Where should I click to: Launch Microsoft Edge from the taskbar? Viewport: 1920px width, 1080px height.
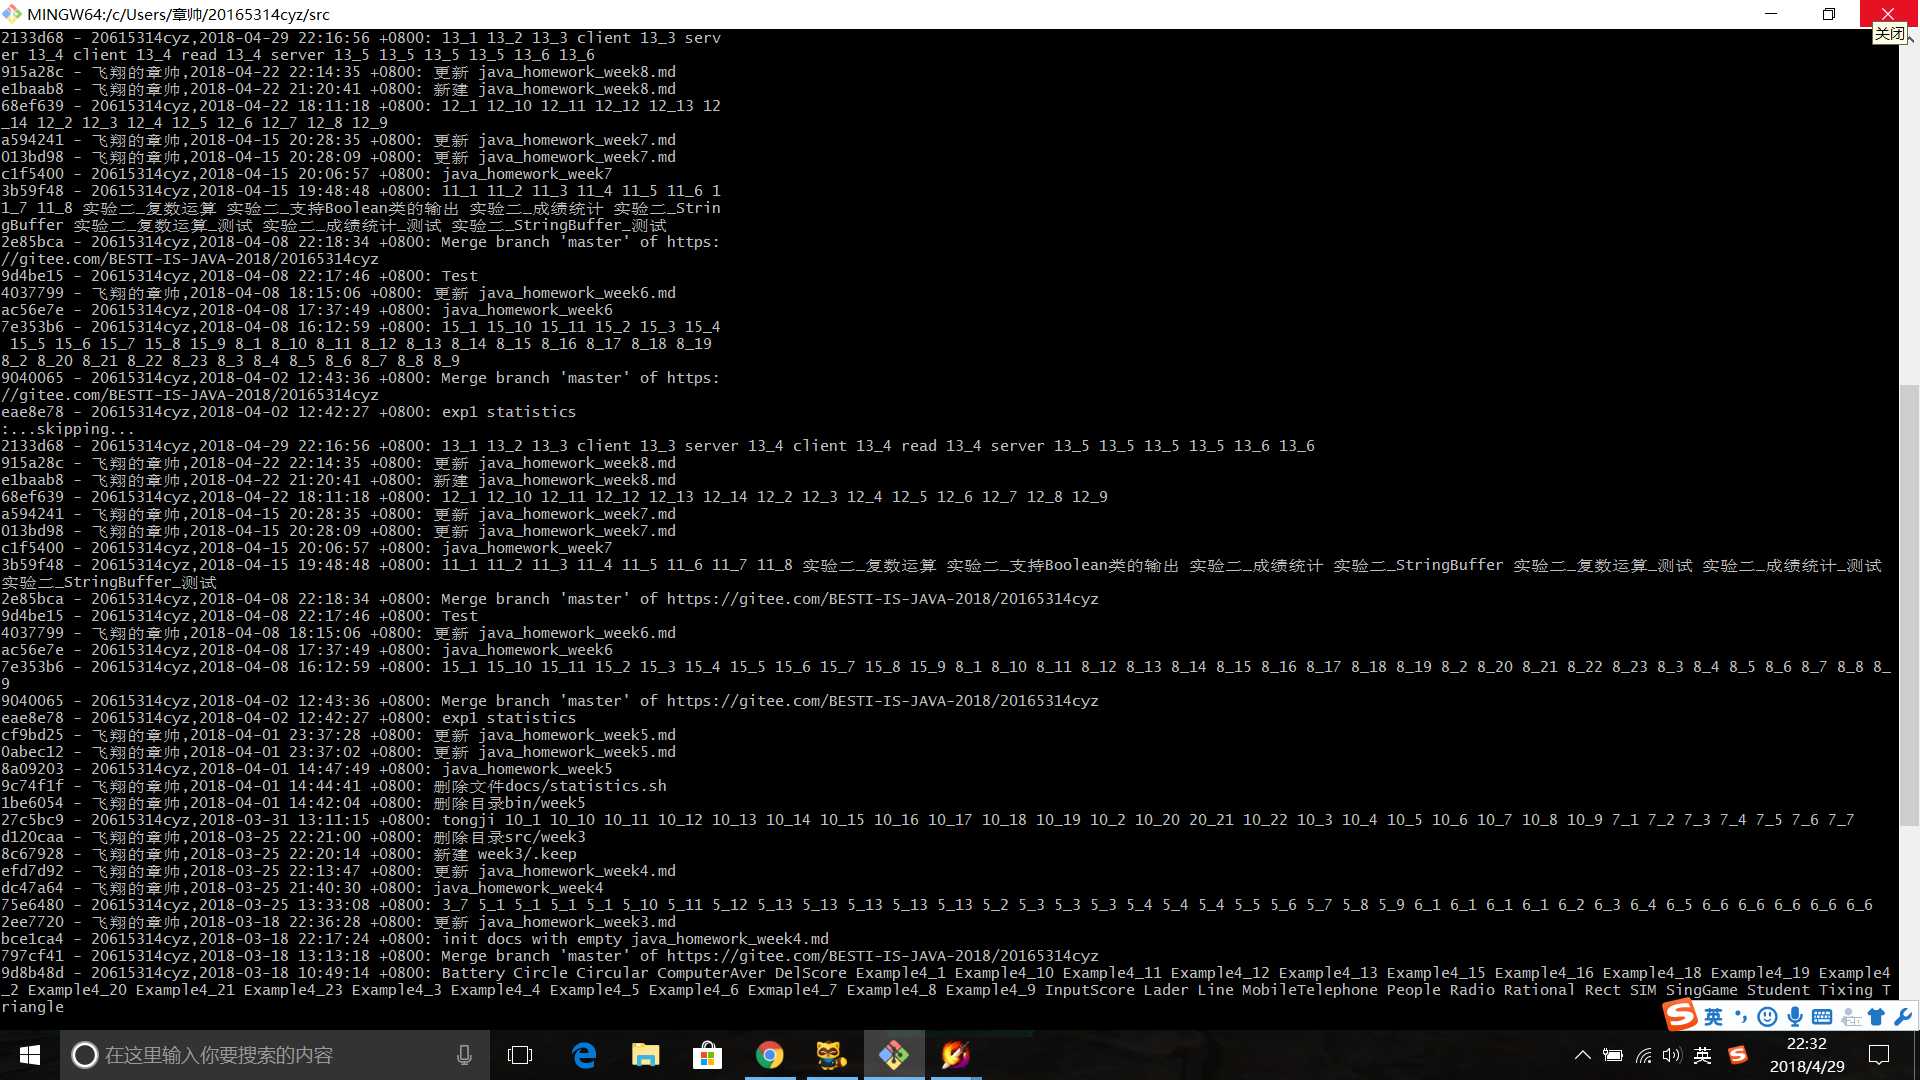coord(584,1055)
